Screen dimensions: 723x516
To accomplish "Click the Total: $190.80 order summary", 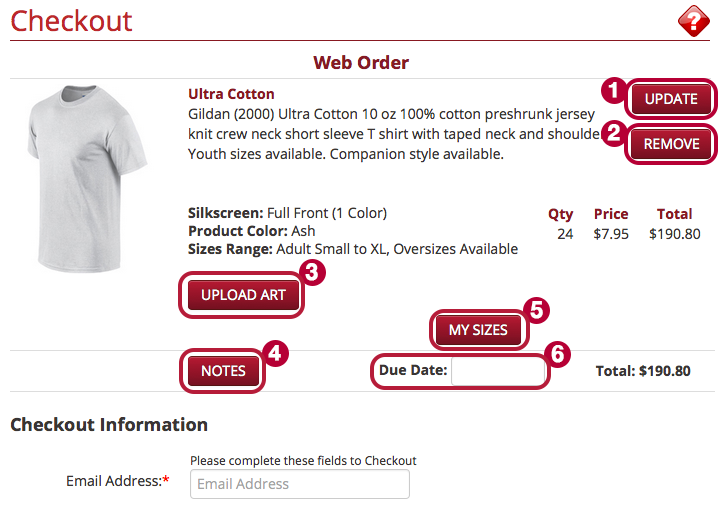I will pyautogui.click(x=643, y=371).
